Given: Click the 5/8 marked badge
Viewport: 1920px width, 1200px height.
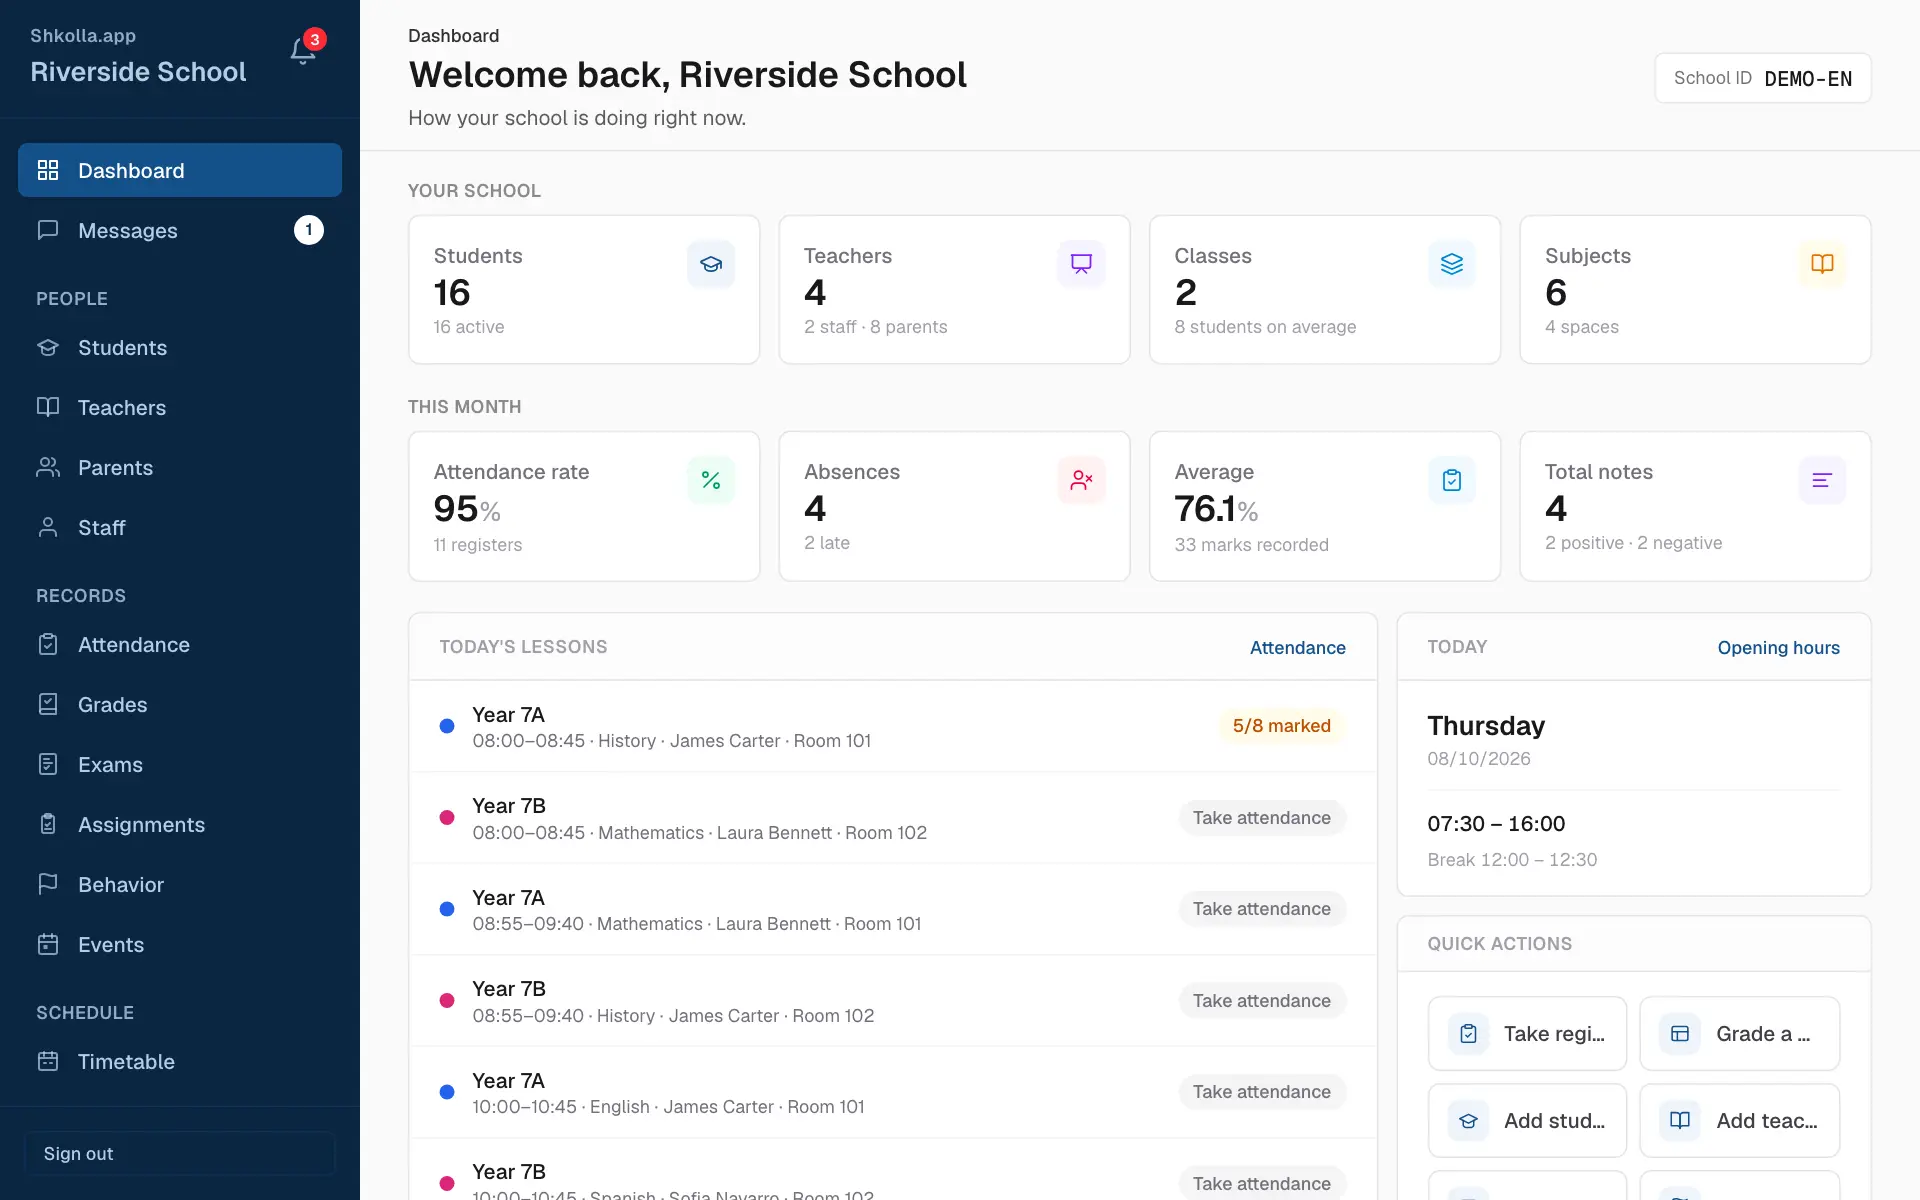Looking at the screenshot, I should [1282, 725].
